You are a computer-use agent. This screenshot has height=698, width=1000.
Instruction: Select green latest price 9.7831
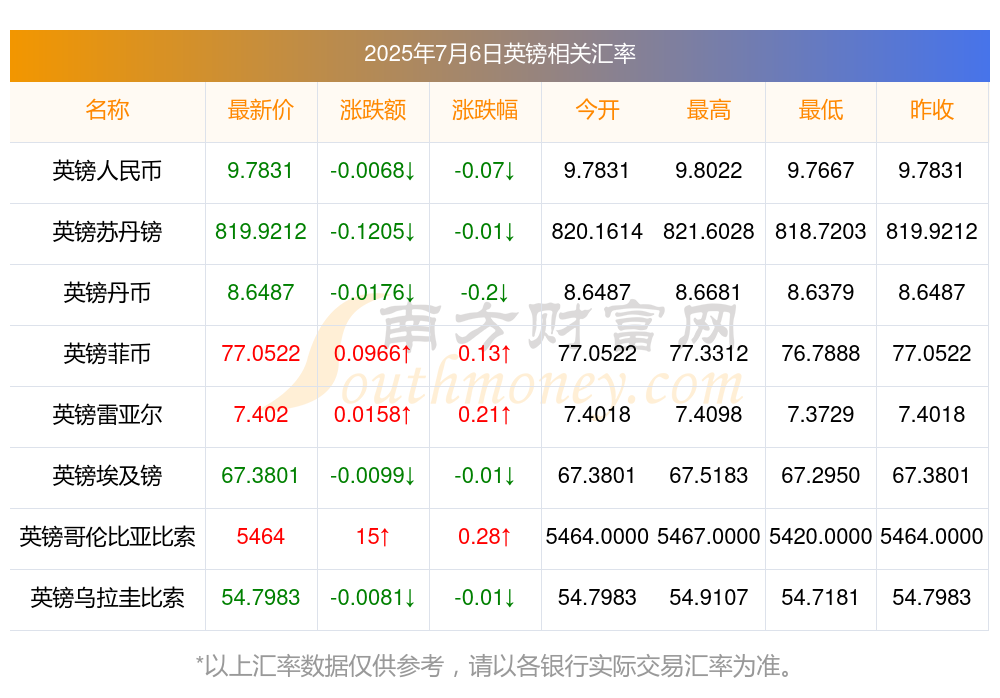pos(260,170)
